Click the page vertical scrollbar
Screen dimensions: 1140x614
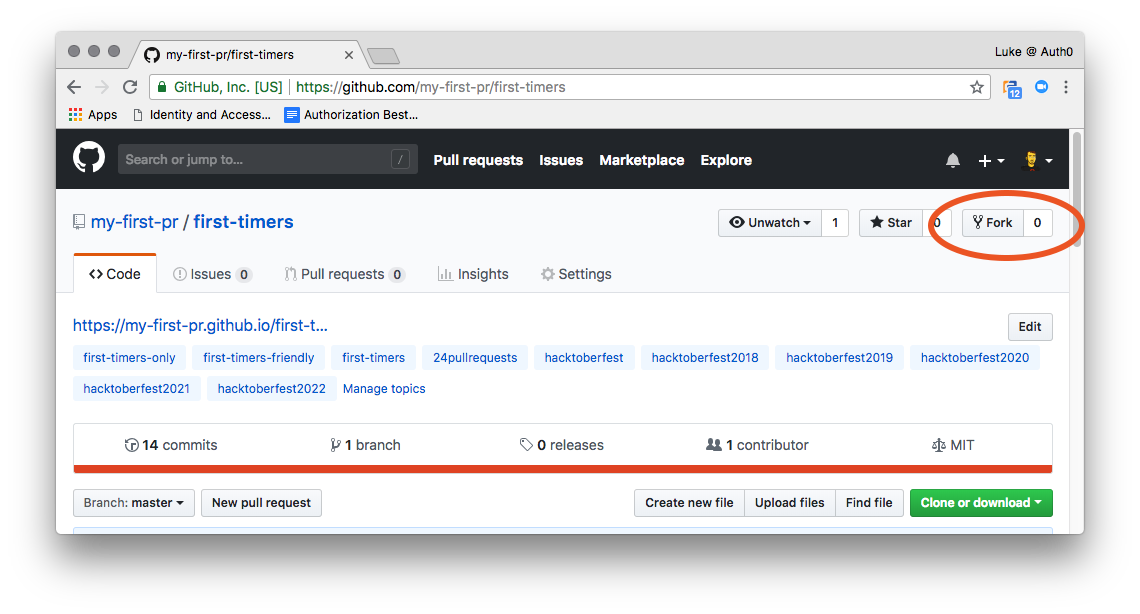(1077, 189)
